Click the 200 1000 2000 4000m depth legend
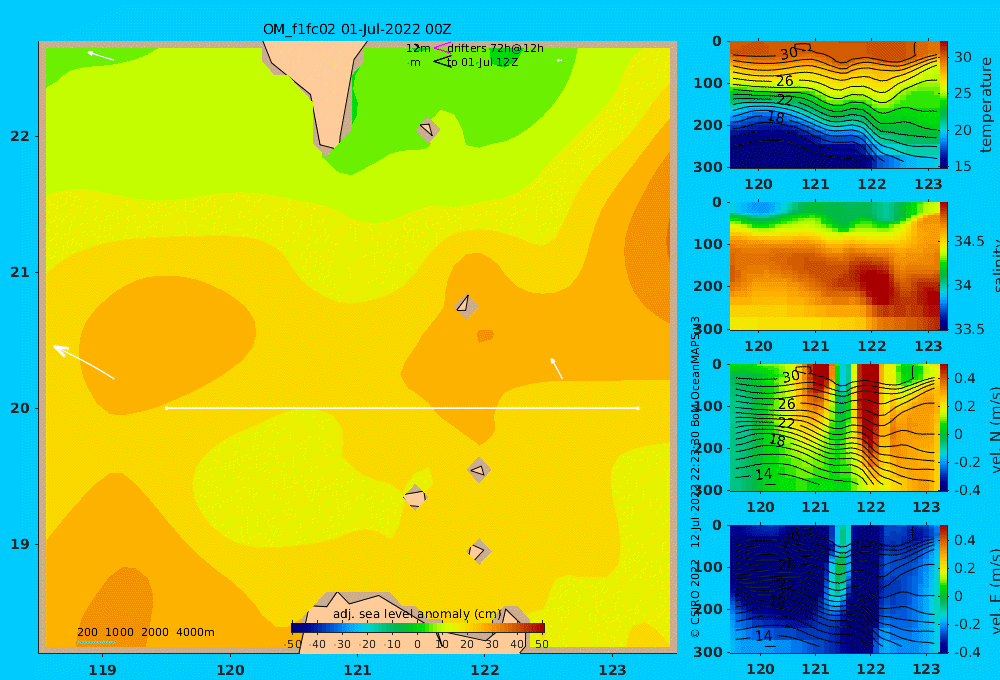 point(145,632)
